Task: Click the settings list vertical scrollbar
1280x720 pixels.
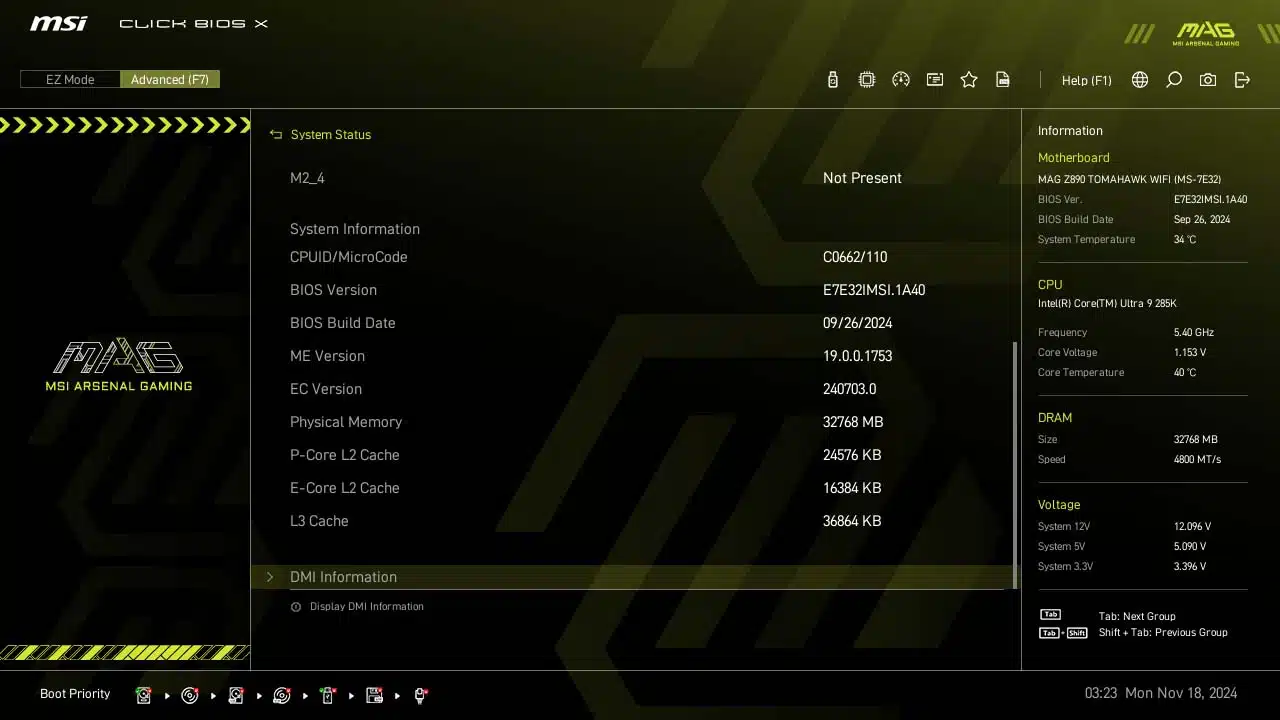Action: point(1015,465)
